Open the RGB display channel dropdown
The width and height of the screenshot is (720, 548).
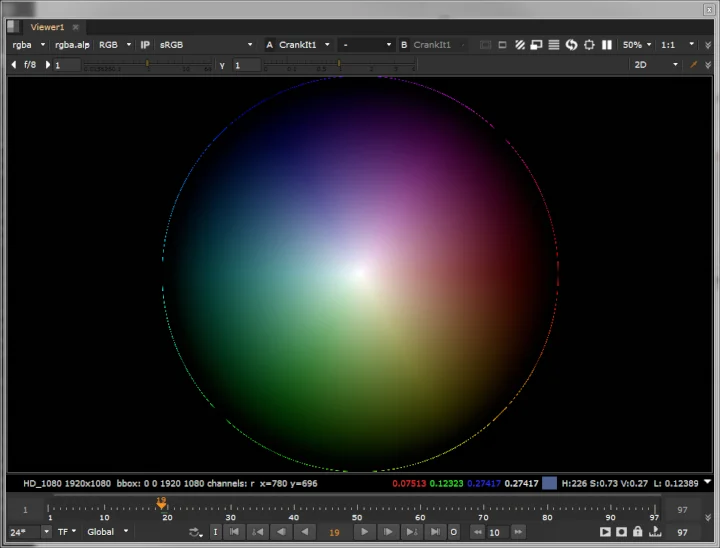coord(115,45)
